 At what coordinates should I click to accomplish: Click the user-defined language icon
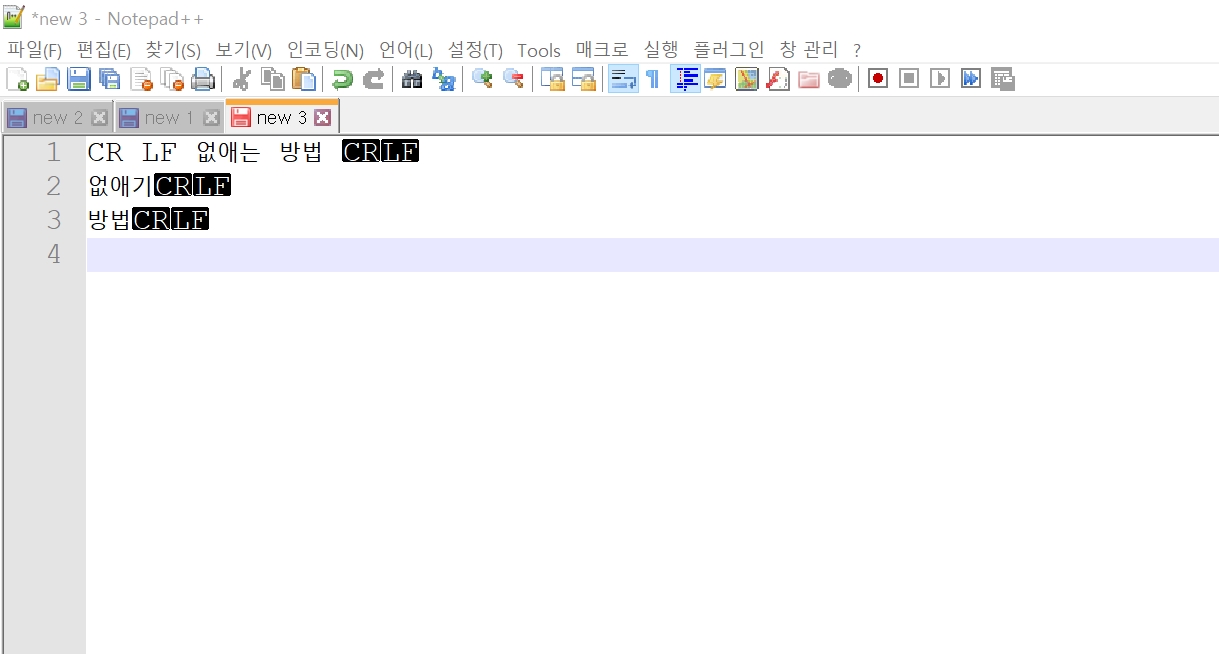(x=715, y=79)
